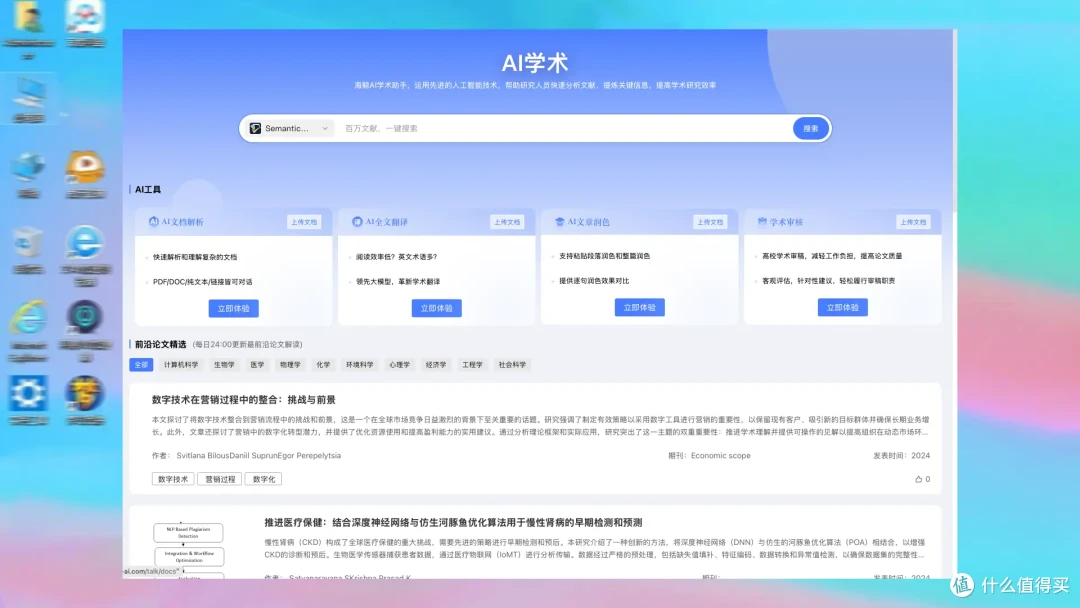
Task: Click the text 提供逐句润色效果对比
Action: coord(594,281)
